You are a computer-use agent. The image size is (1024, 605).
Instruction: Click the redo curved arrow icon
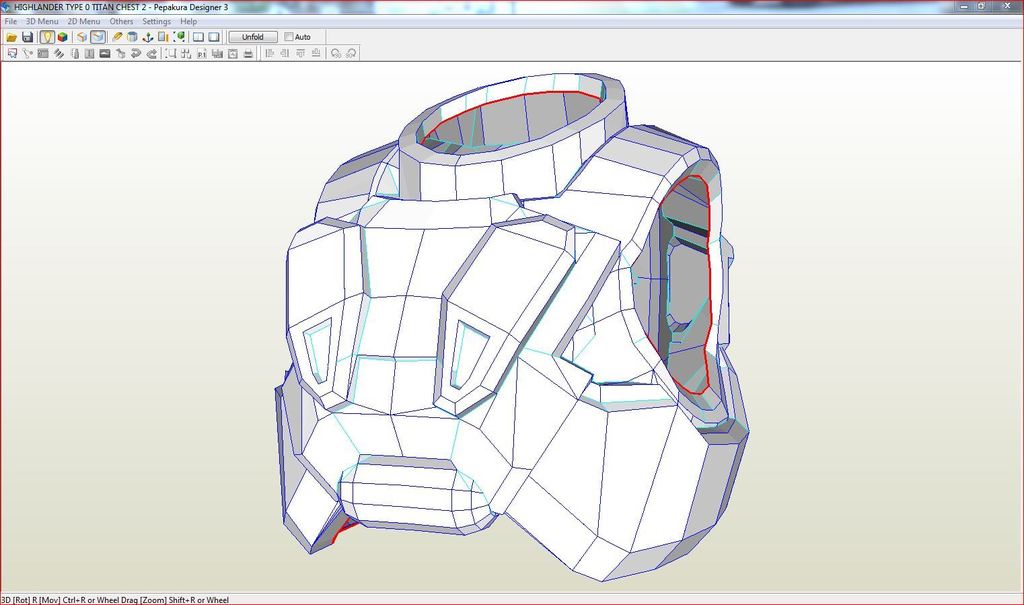[x=152, y=53]
